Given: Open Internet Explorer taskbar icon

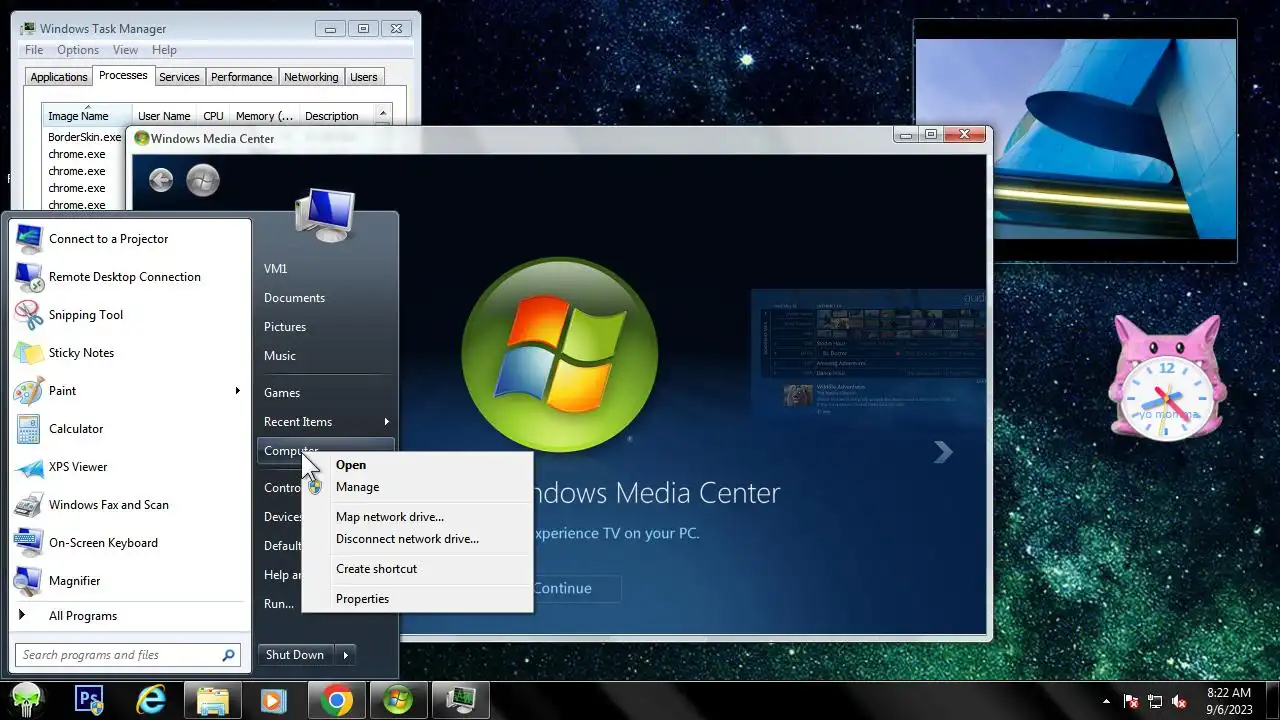Looking at the screenshot, I should (151, 700).
